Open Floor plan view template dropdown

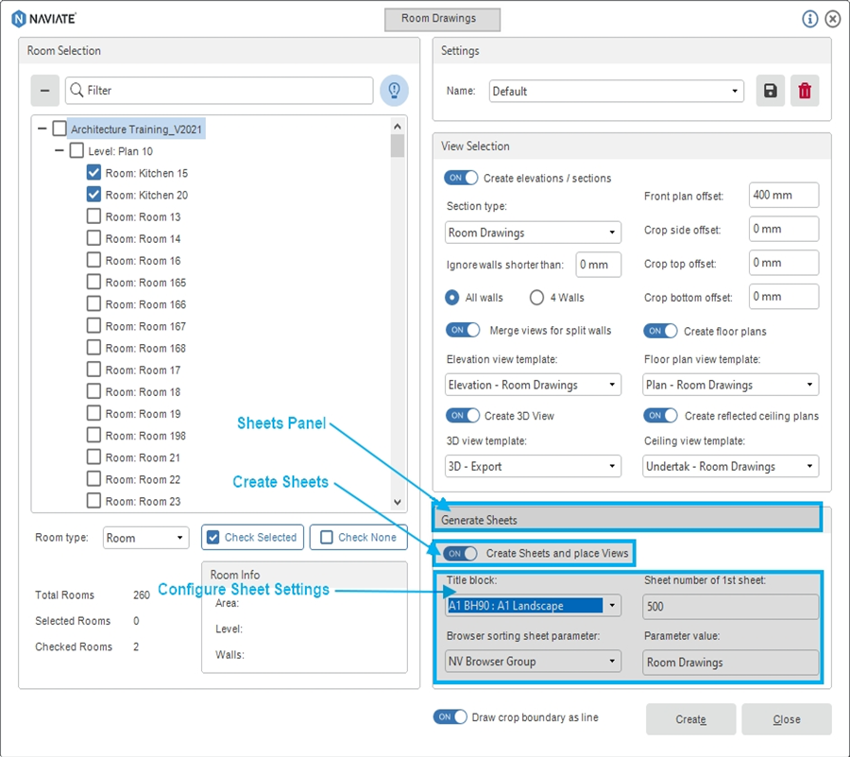point(730,385)
